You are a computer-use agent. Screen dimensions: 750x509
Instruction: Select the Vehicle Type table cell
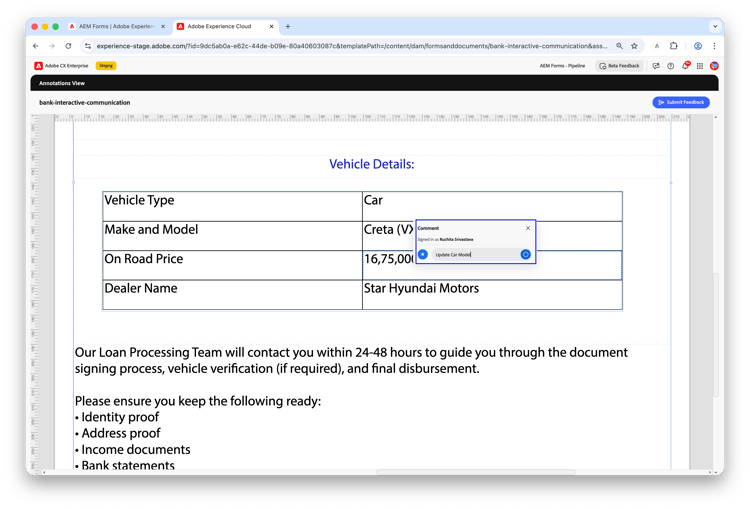tap(232, 206)
